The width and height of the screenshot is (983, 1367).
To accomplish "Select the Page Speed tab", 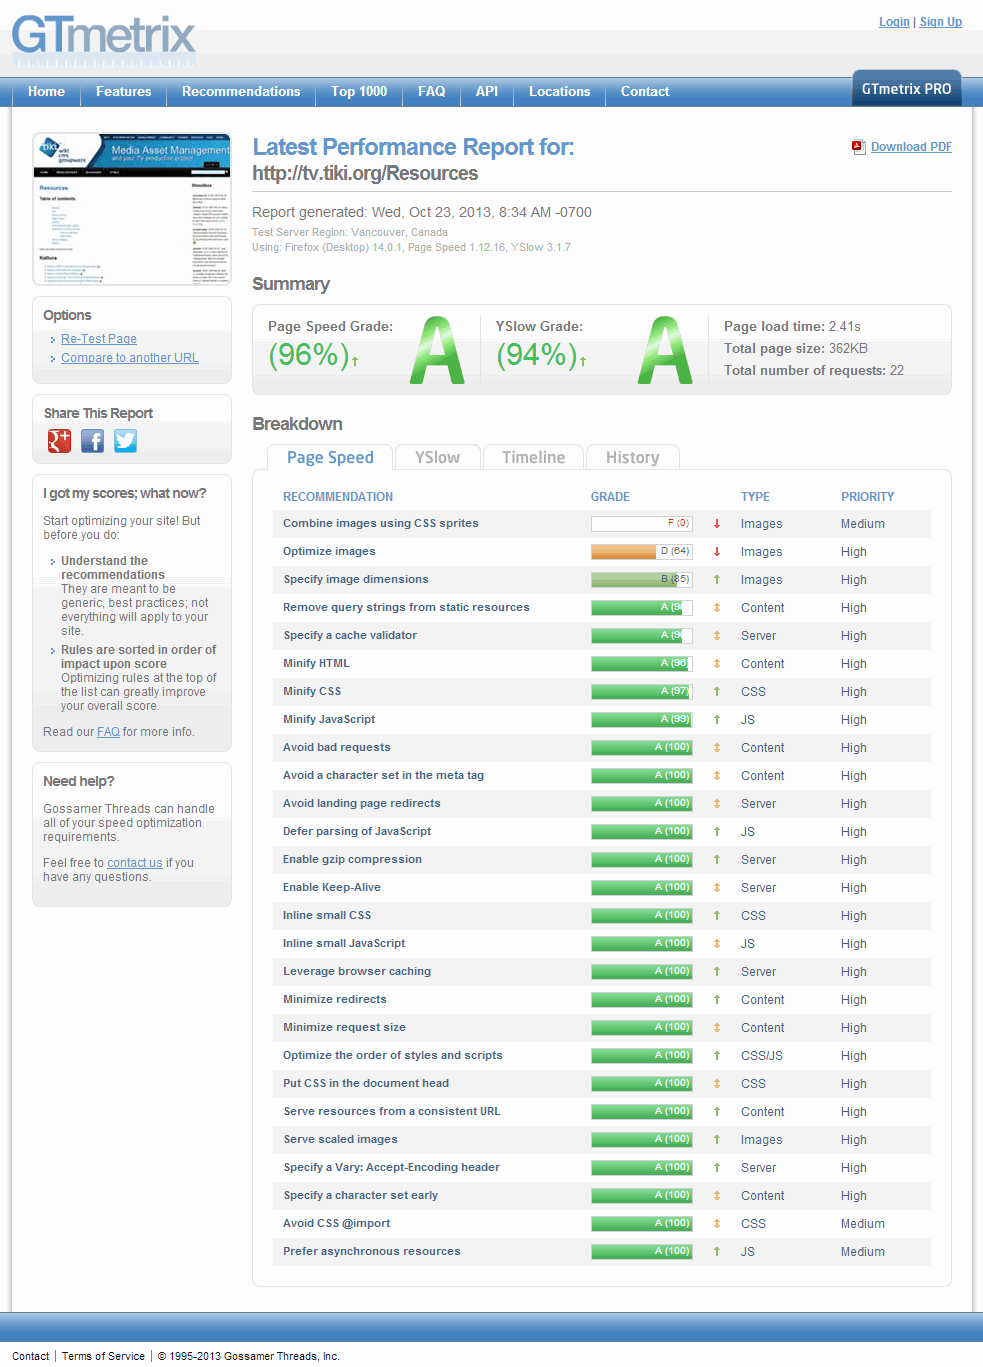I will (330, 457).
